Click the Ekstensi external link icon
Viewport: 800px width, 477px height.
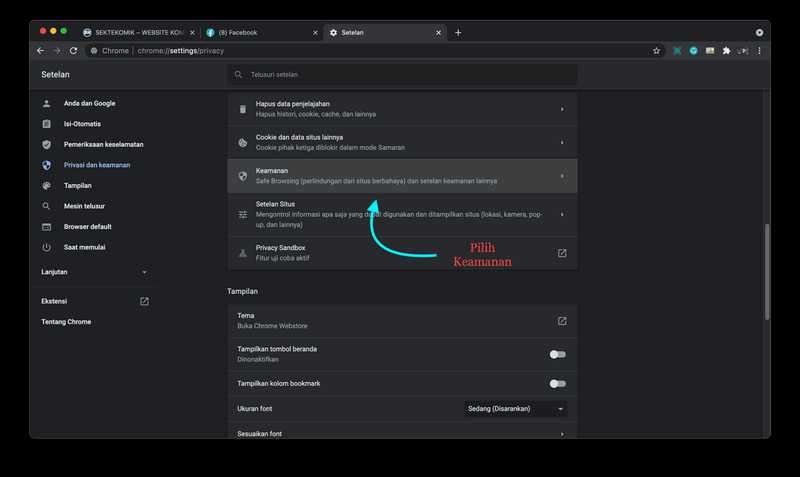tap(144, 301)
